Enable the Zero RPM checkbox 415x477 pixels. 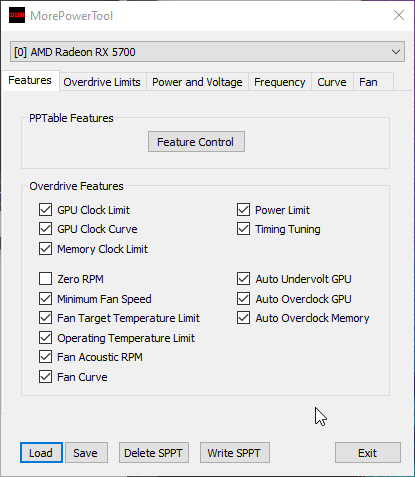click(45, 279)
